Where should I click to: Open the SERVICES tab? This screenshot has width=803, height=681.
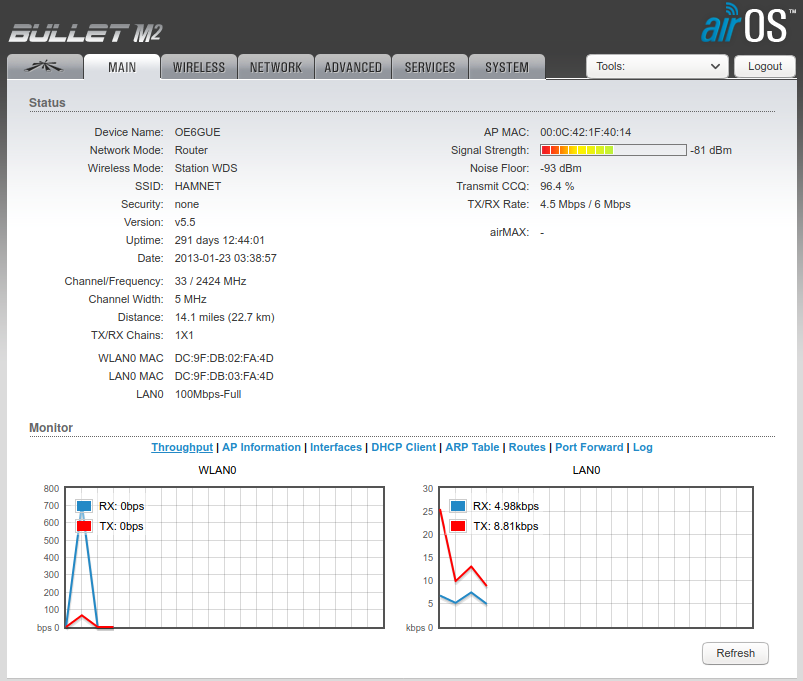[x=430, y=67]
